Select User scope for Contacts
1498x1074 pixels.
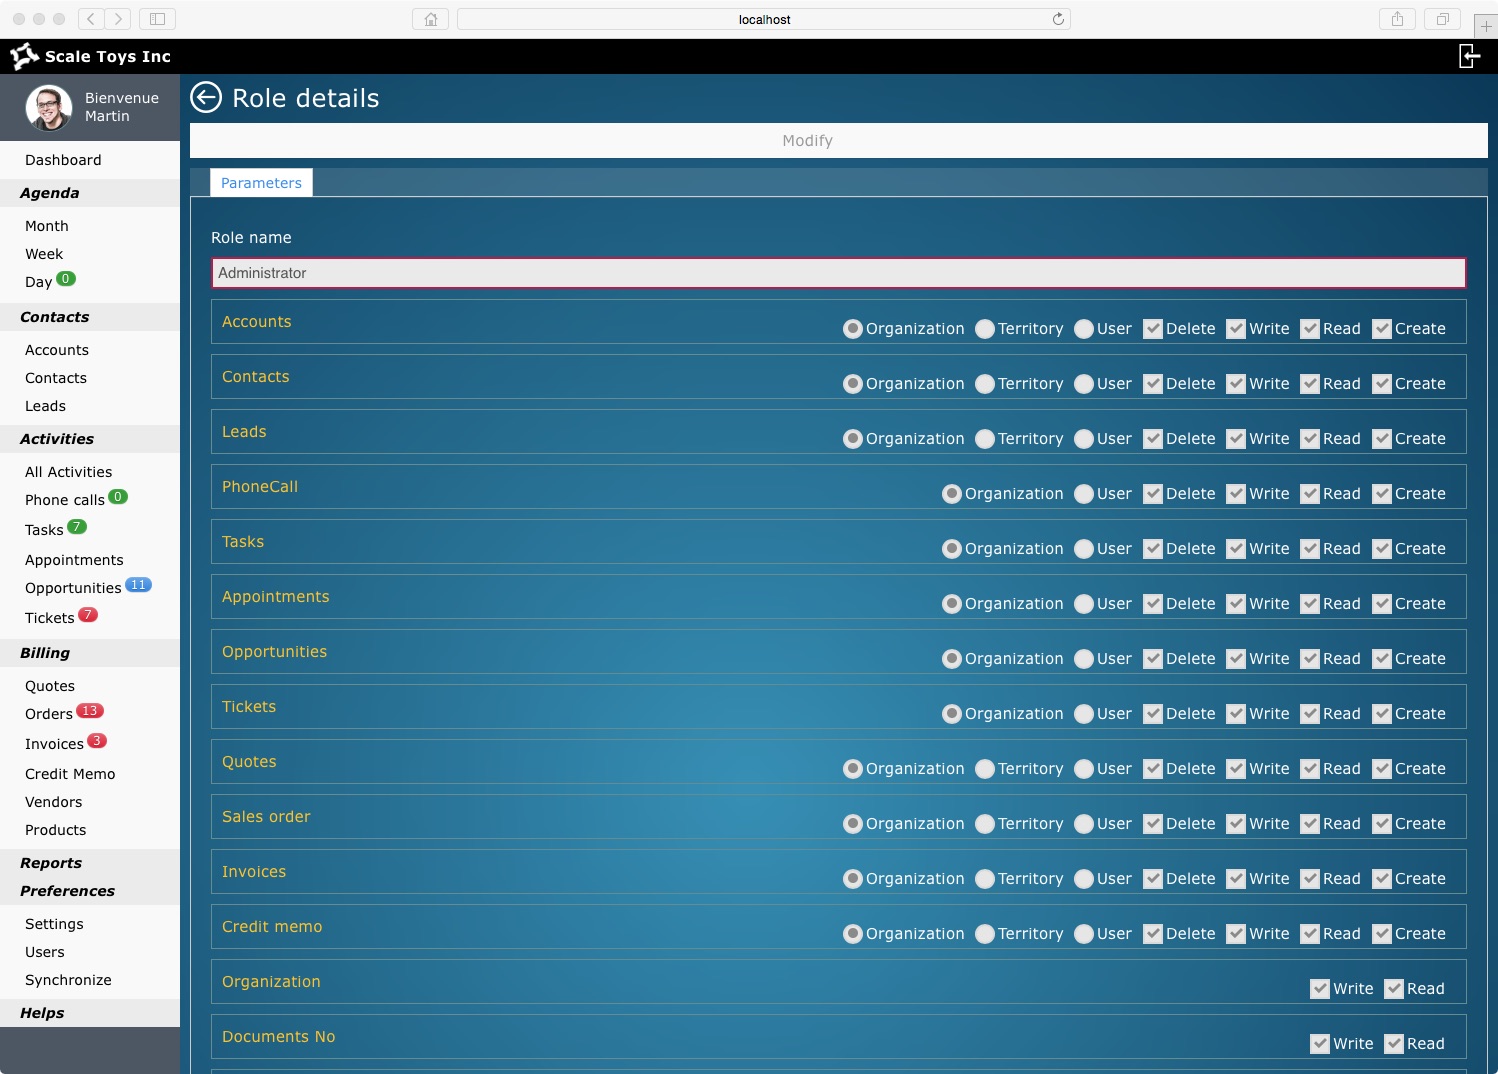pos(1084,384)
